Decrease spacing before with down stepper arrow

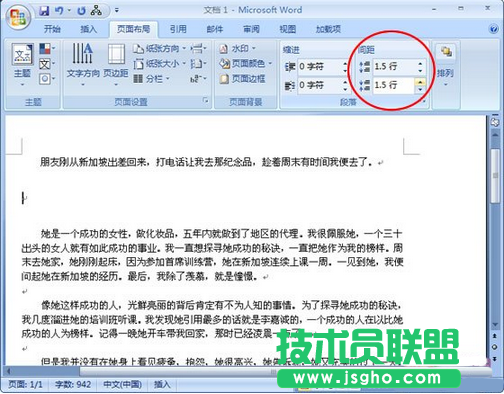click(420, 70)
